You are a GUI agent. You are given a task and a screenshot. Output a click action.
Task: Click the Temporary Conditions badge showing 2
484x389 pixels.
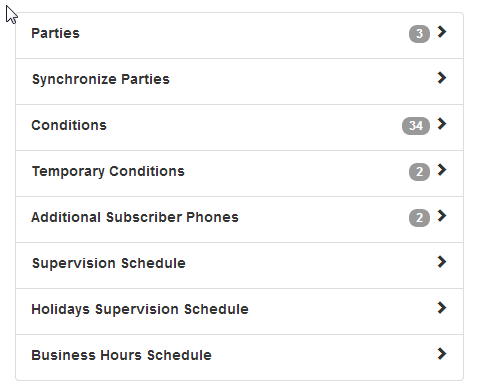[x=419, y=172]
